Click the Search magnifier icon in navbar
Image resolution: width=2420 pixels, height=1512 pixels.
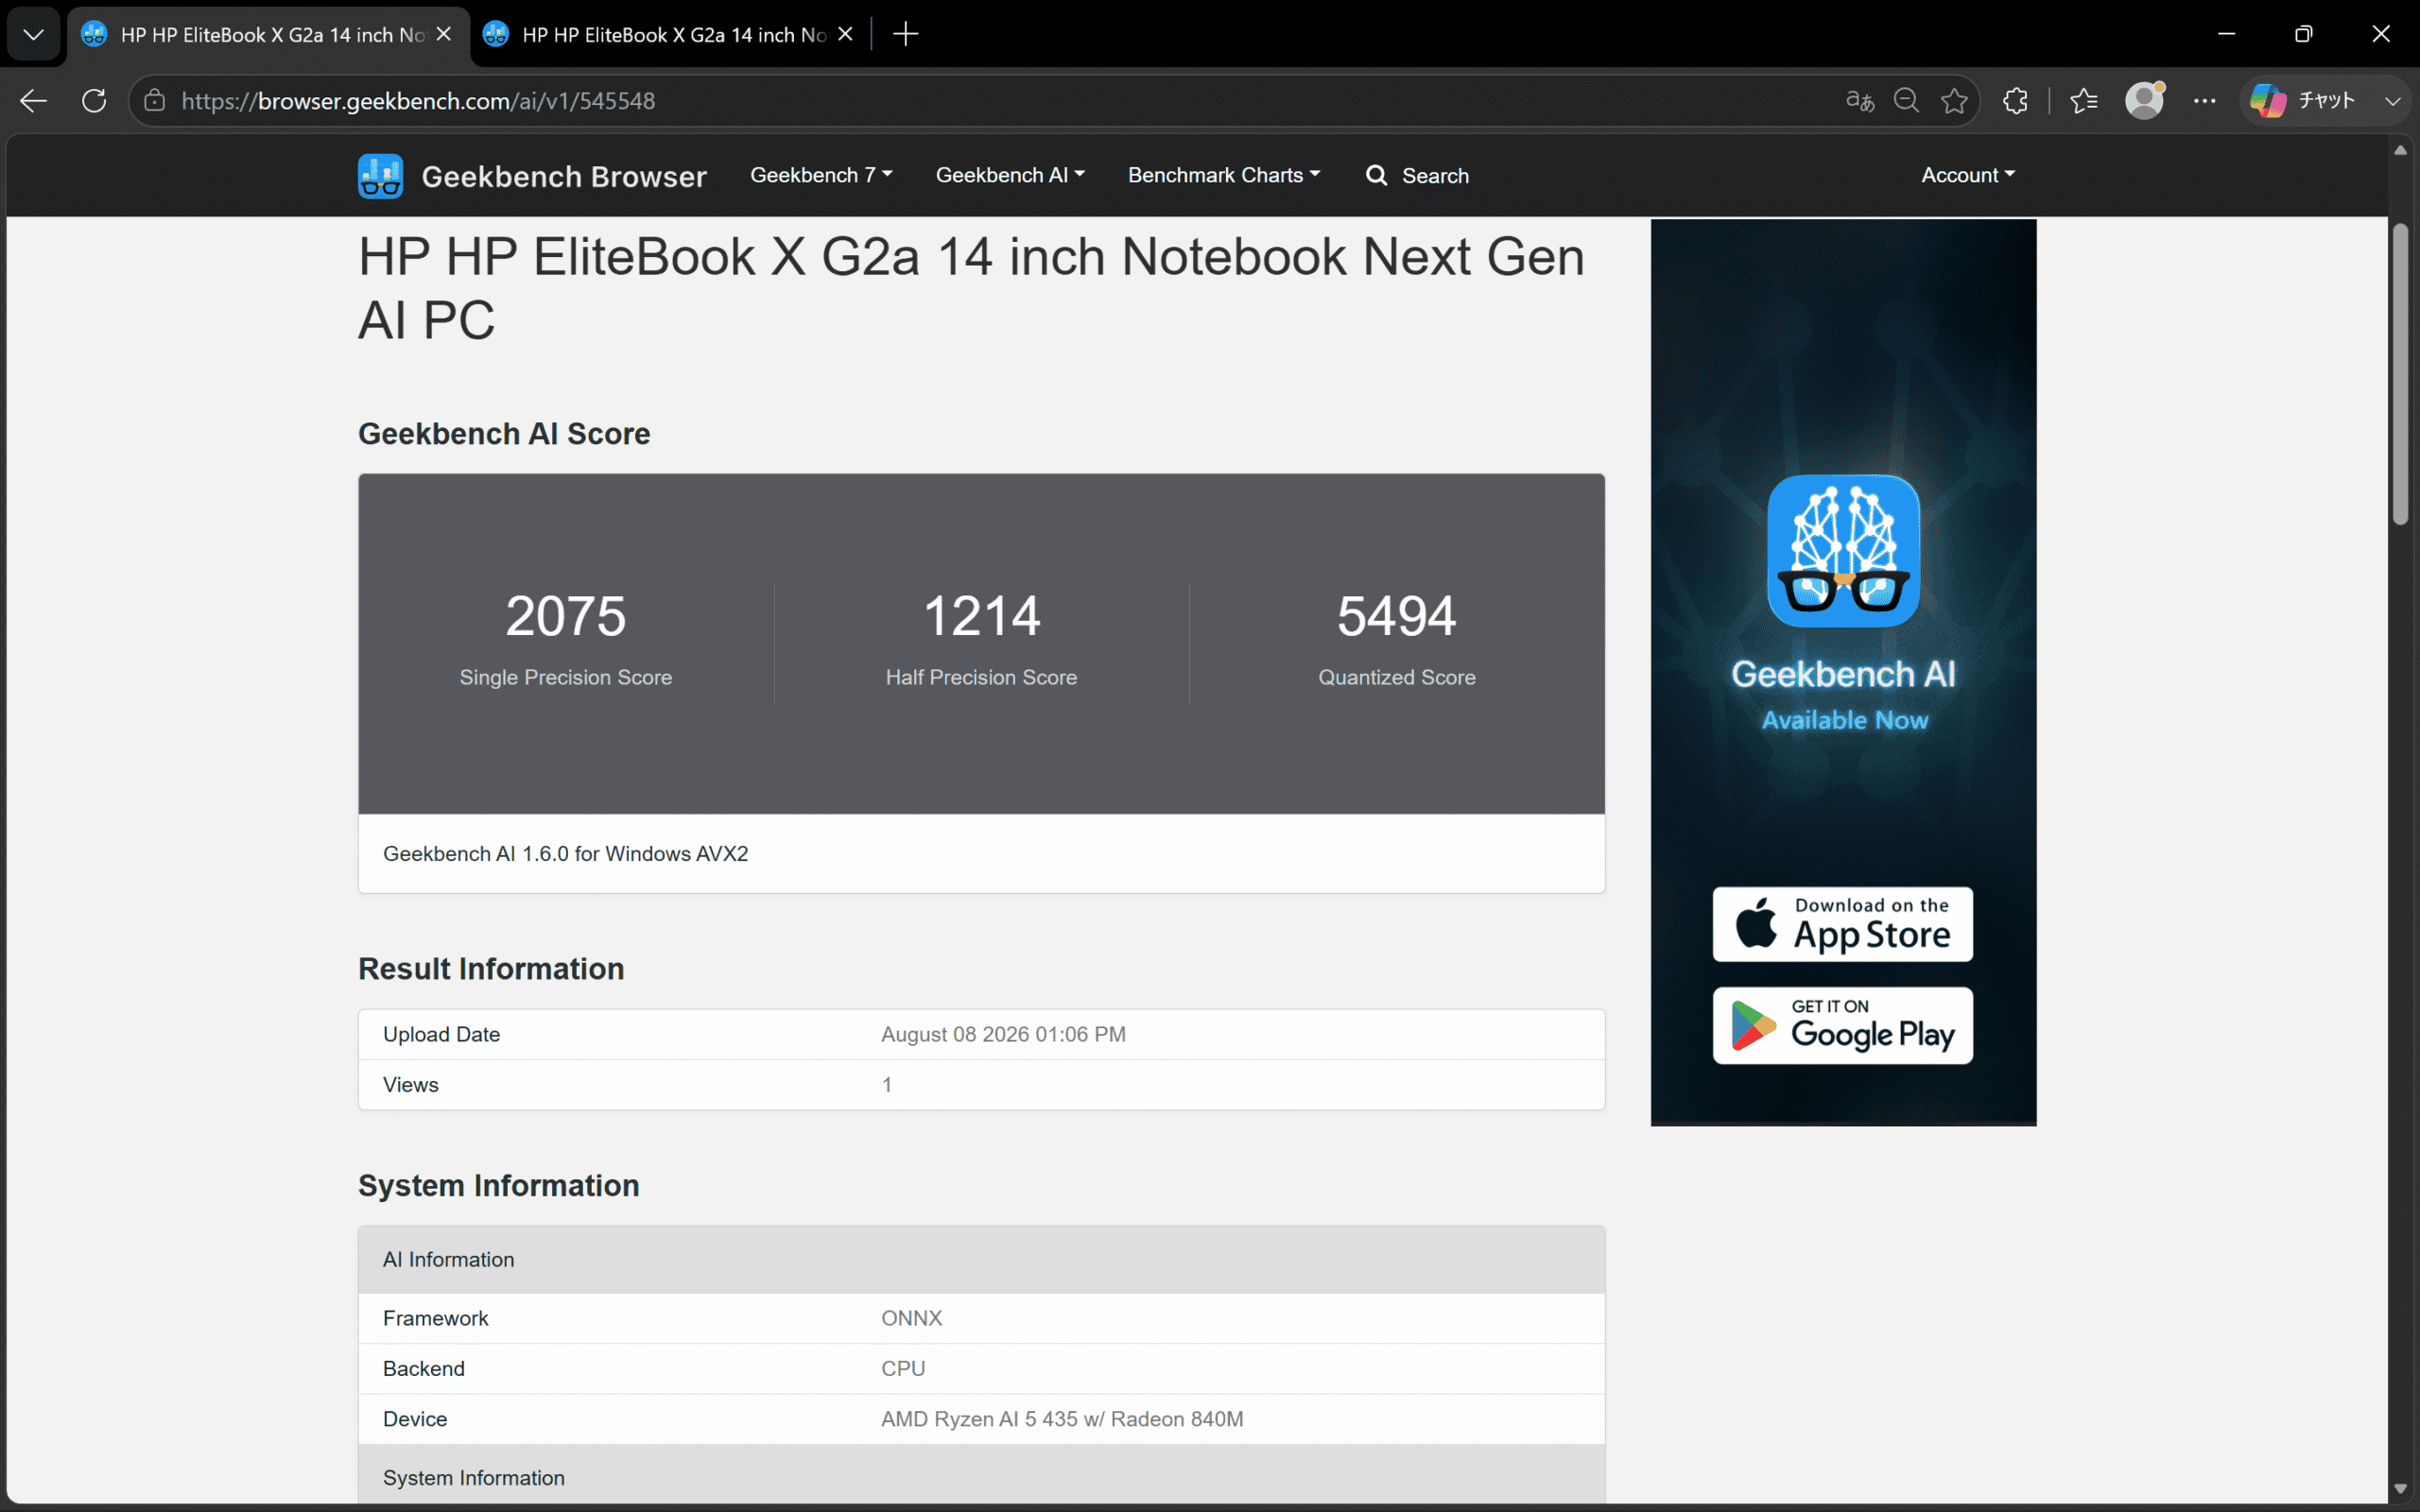[1377, 175]
